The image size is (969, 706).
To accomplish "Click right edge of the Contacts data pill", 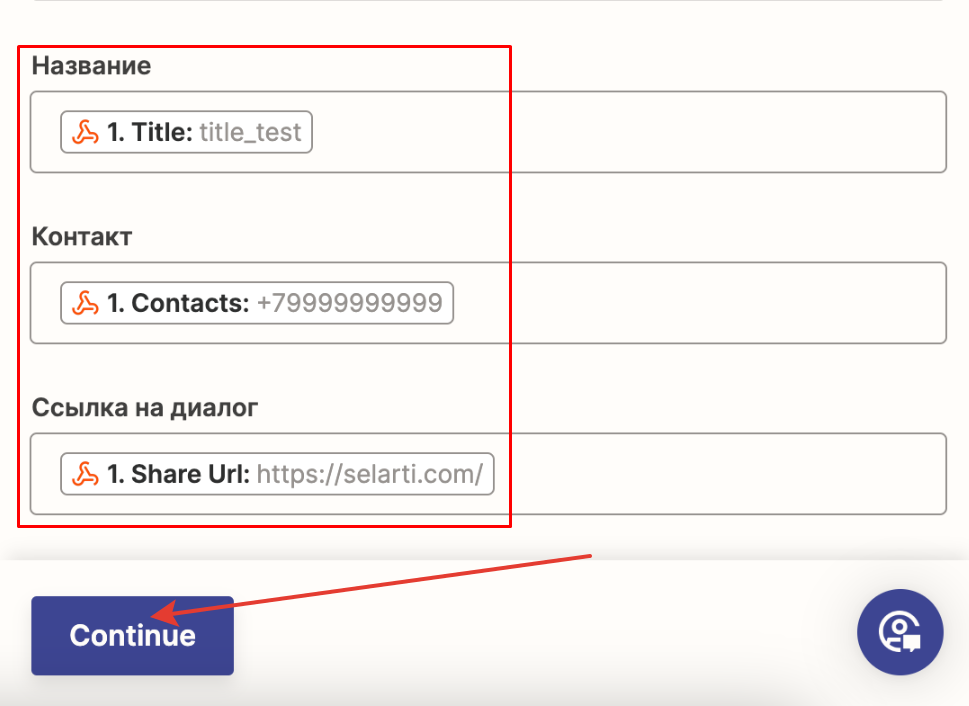I will (x=449, y=303).
